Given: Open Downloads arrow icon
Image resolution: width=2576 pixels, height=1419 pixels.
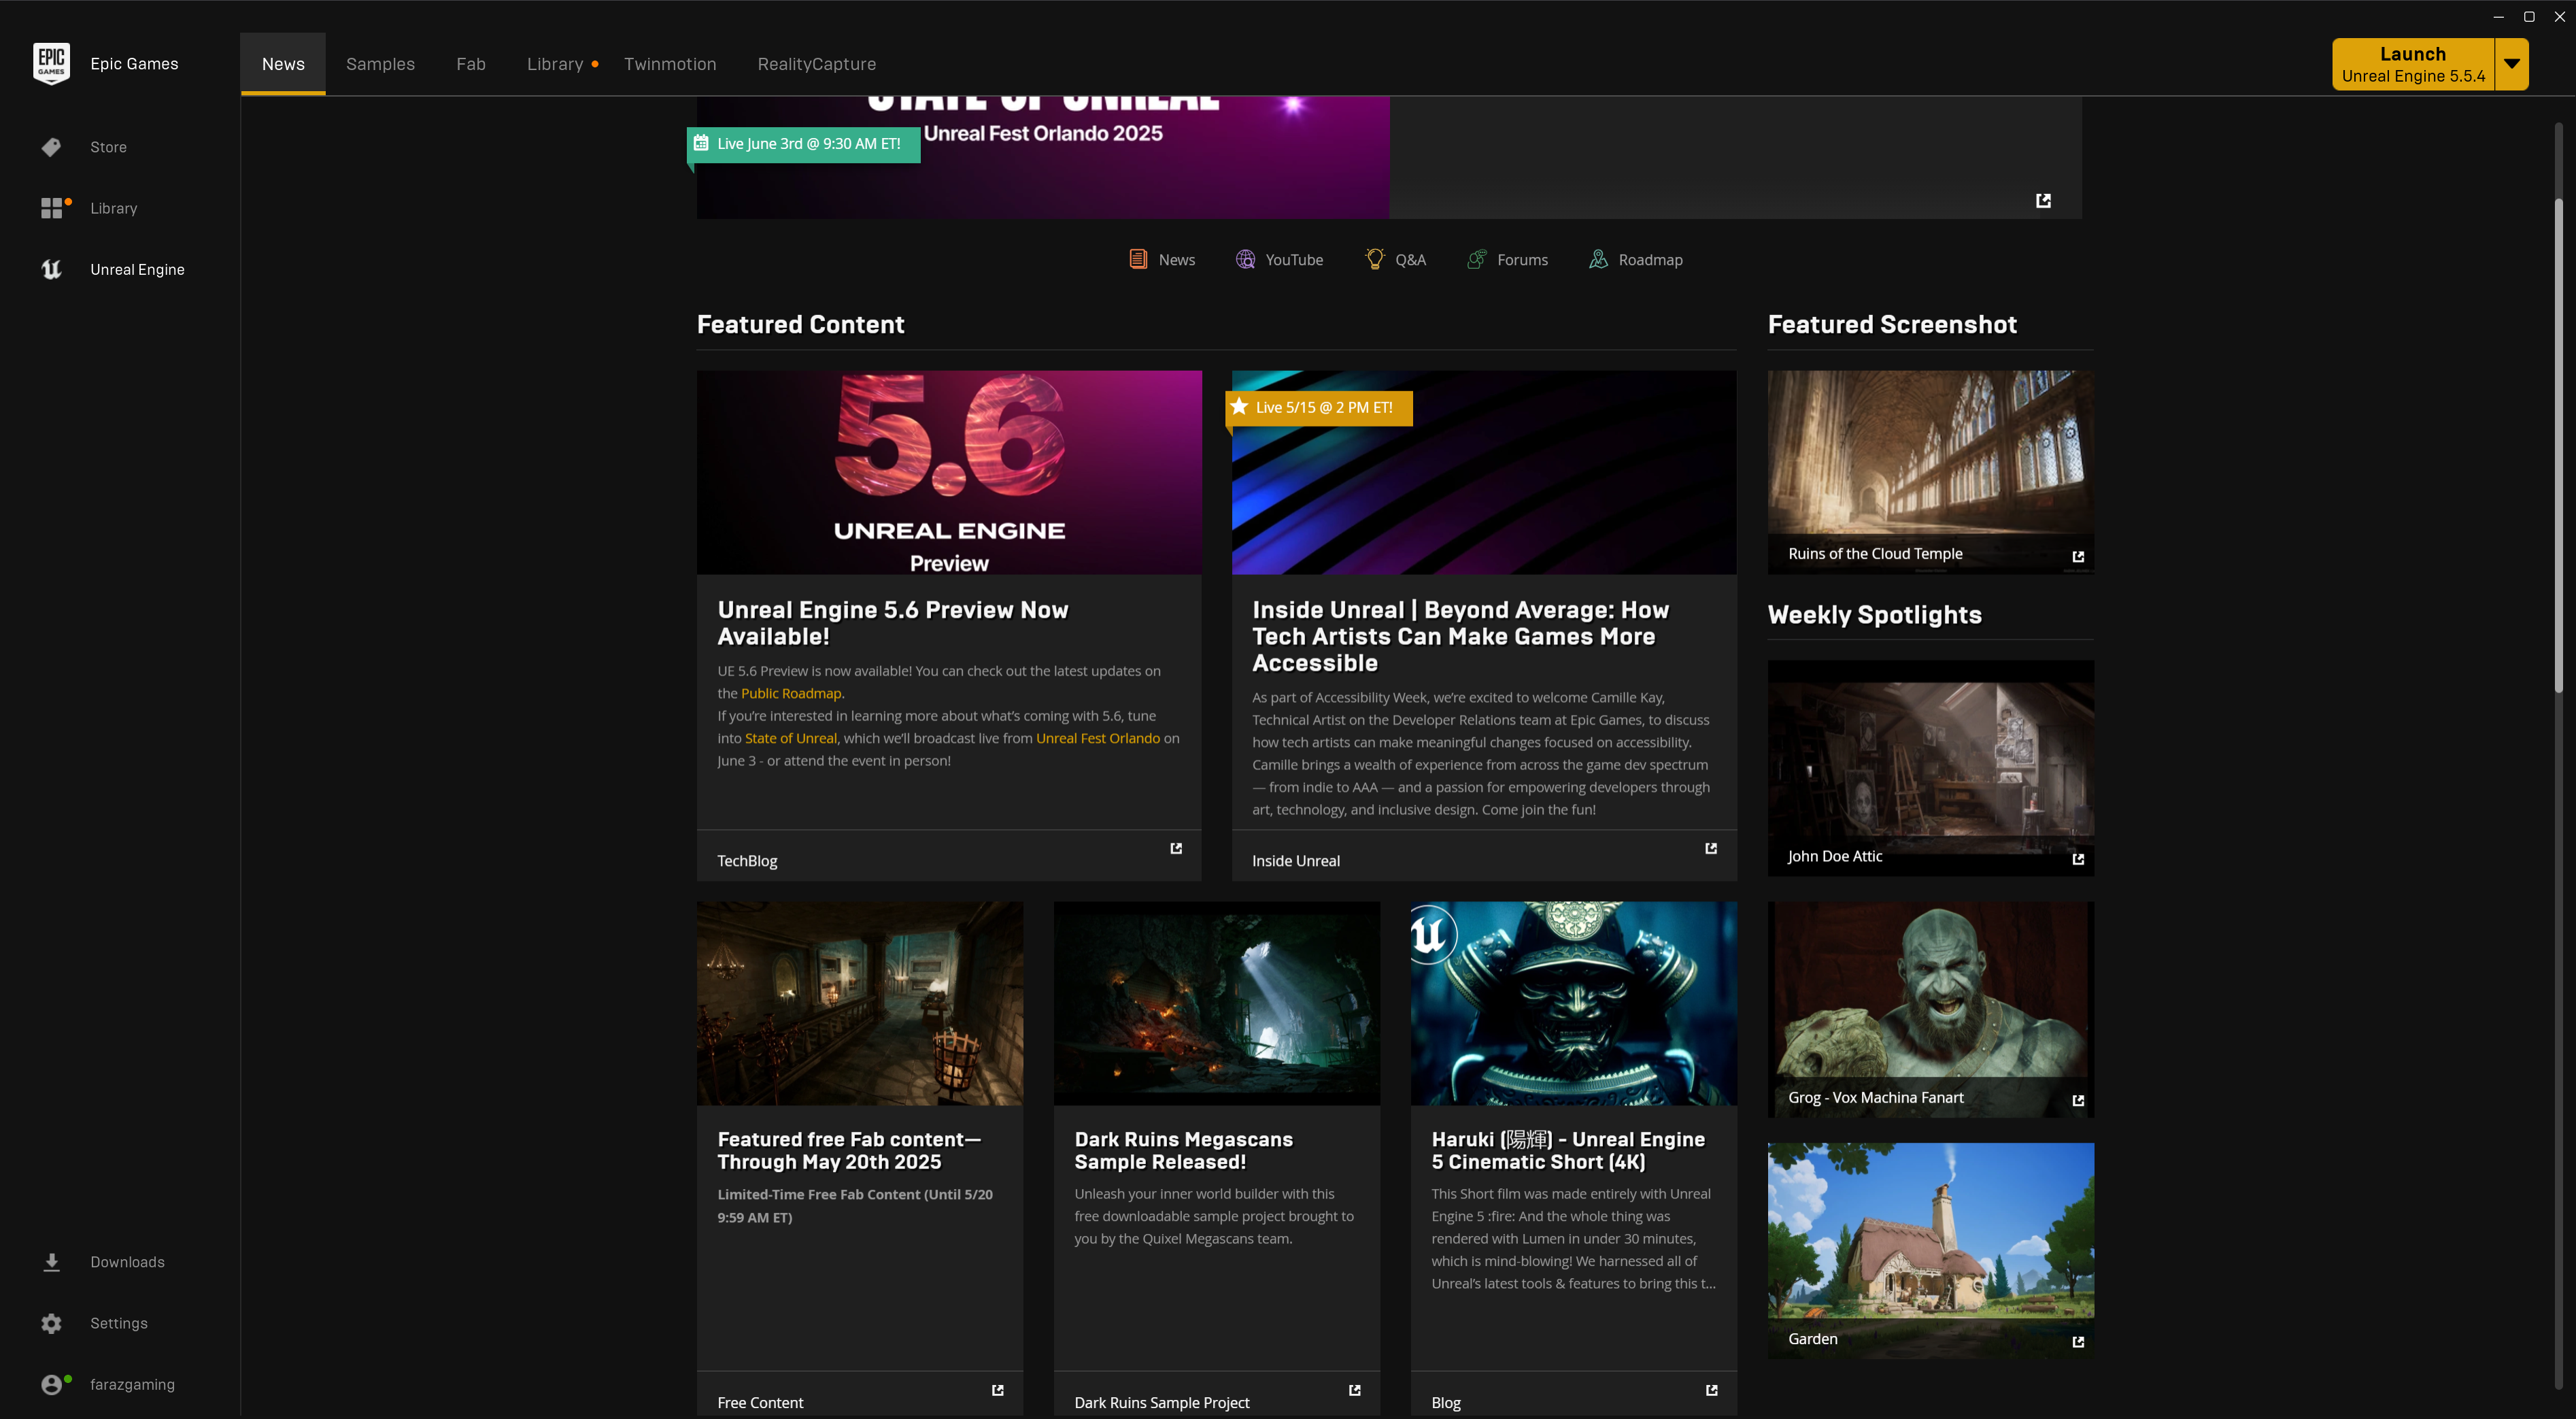Looking at the screenshot, I should pyautogui.click(x=52, y=1262).
